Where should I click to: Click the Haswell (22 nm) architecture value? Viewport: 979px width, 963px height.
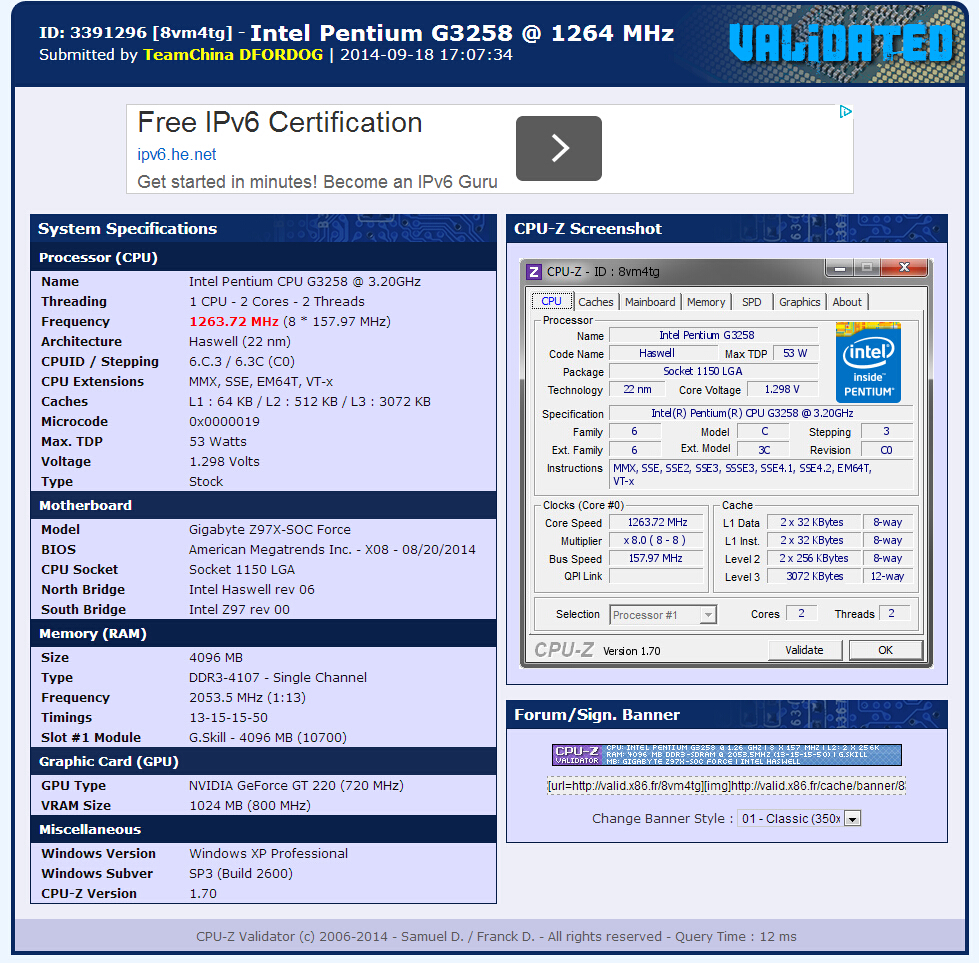point(240,342)
